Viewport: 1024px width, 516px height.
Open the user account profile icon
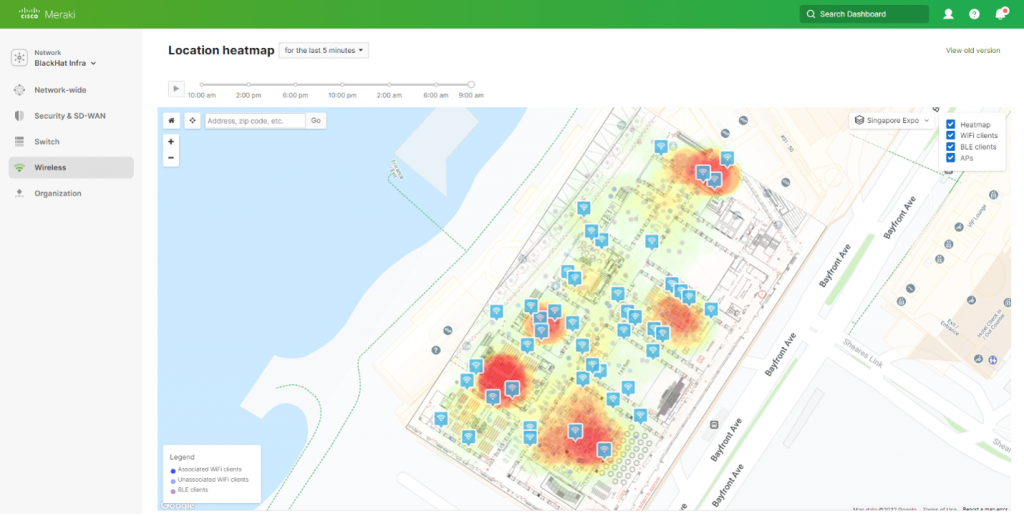point(948,14)
